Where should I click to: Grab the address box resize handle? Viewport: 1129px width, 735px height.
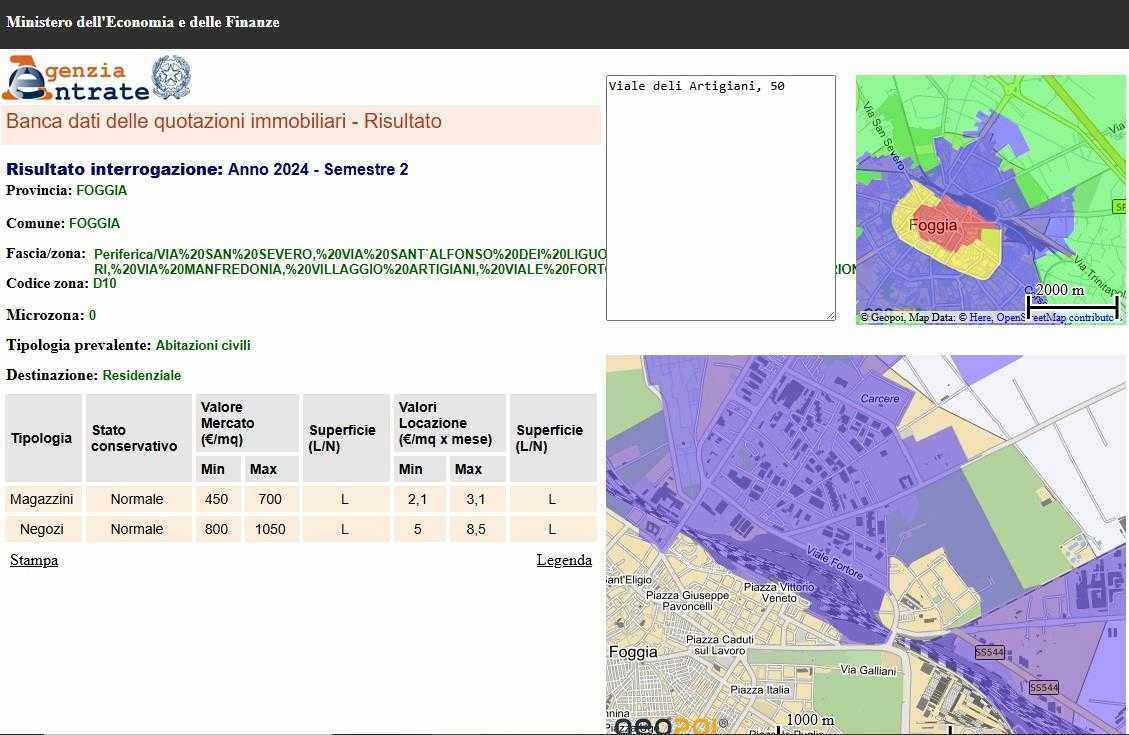[829, 315]
